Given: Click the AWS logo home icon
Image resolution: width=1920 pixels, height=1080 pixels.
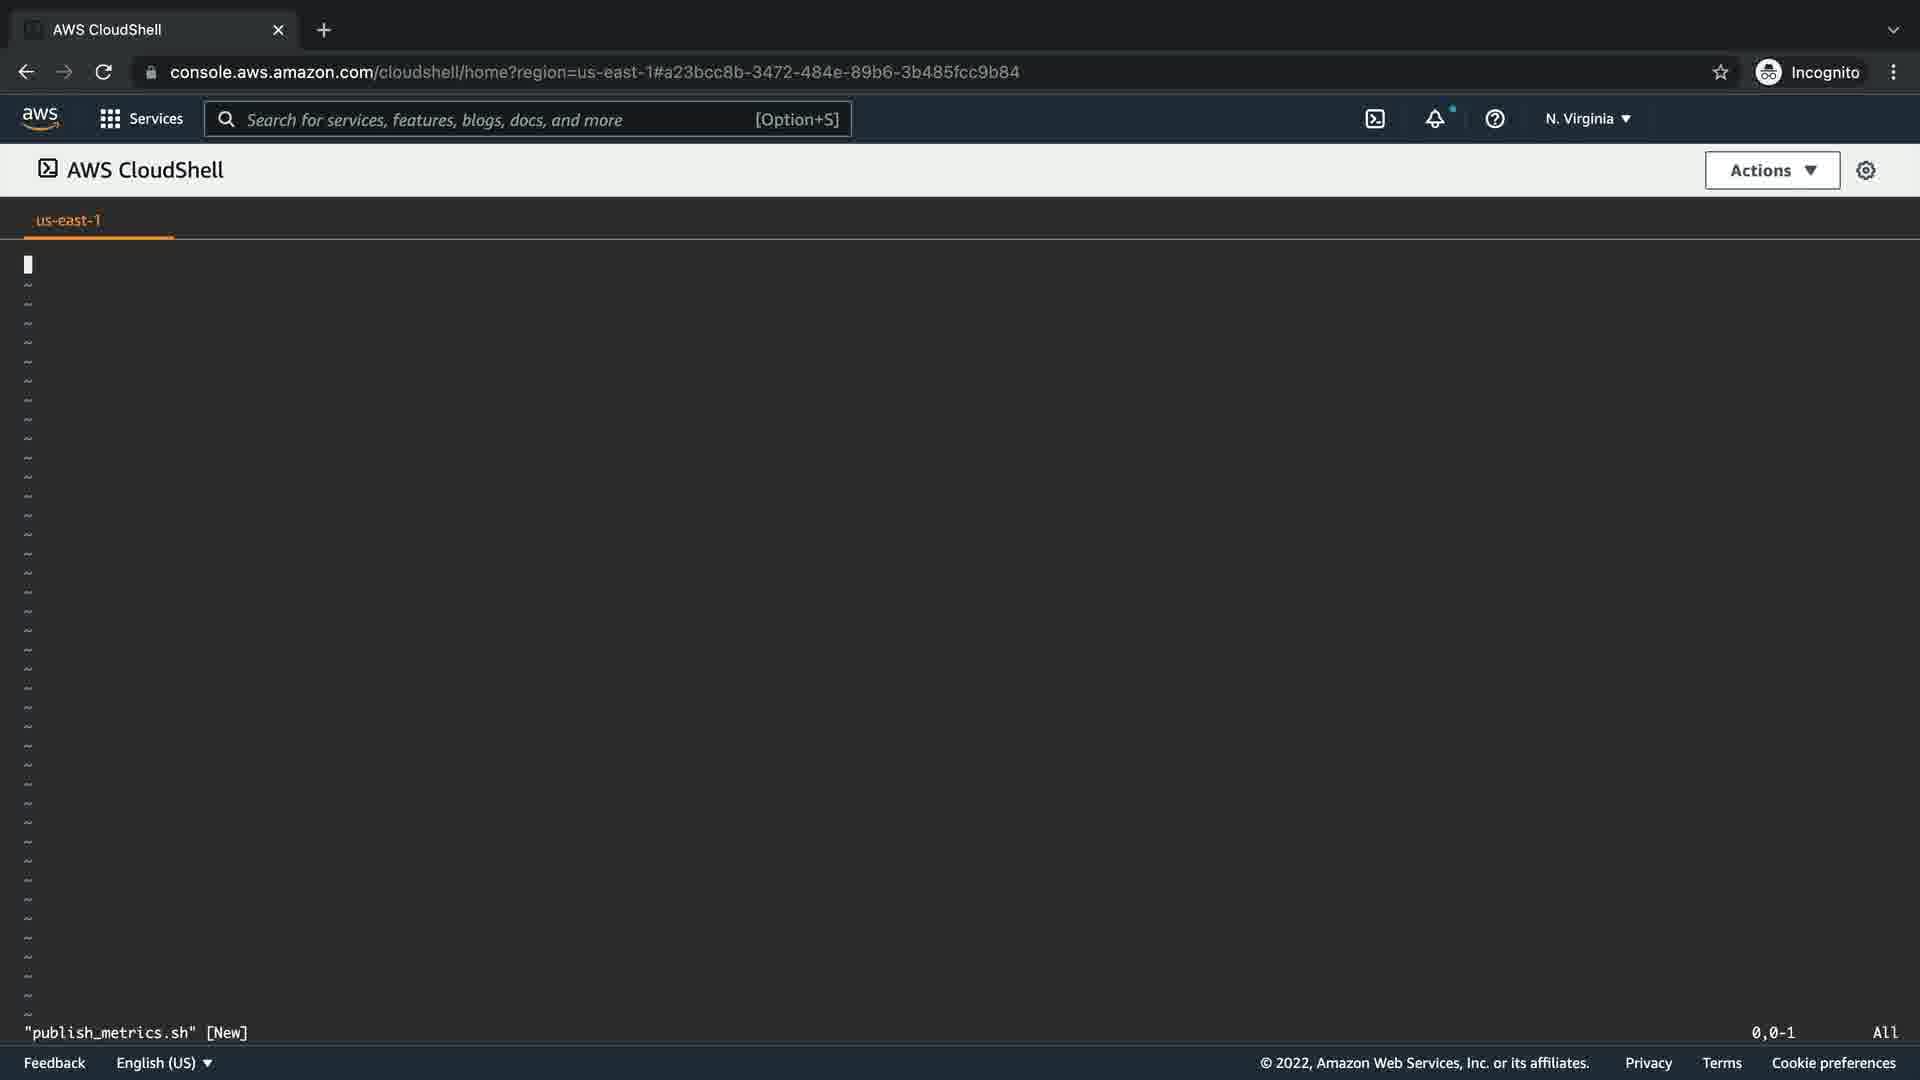Looking at the screenshot, I should pyautogui.click(x=40, y=118).
